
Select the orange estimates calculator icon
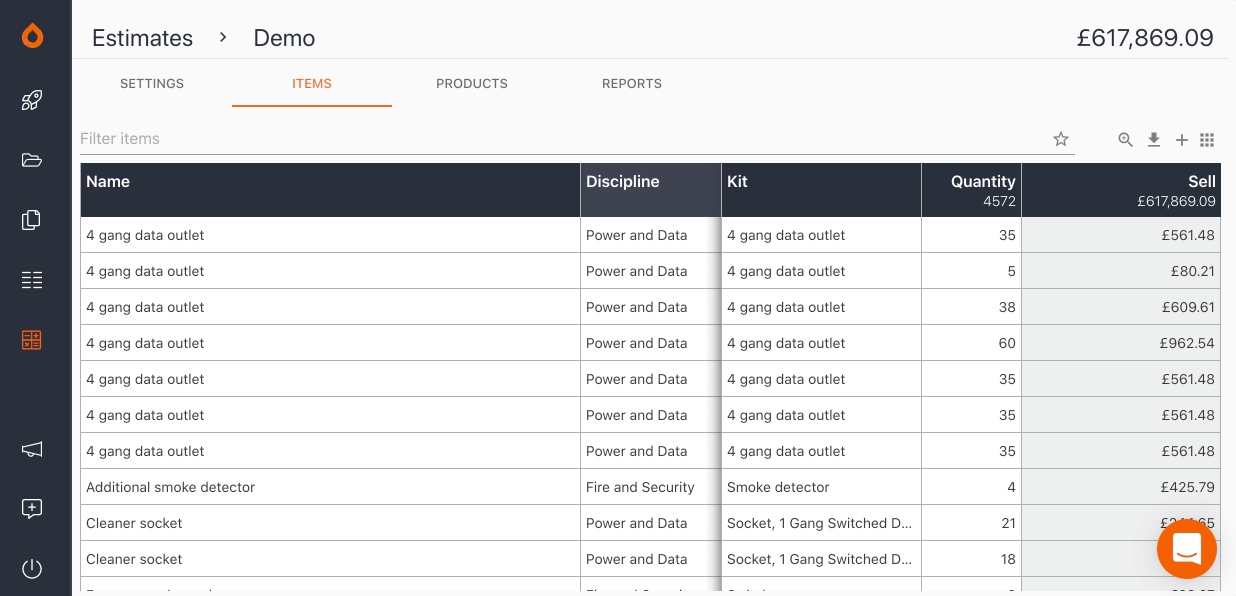coord(32,340)
